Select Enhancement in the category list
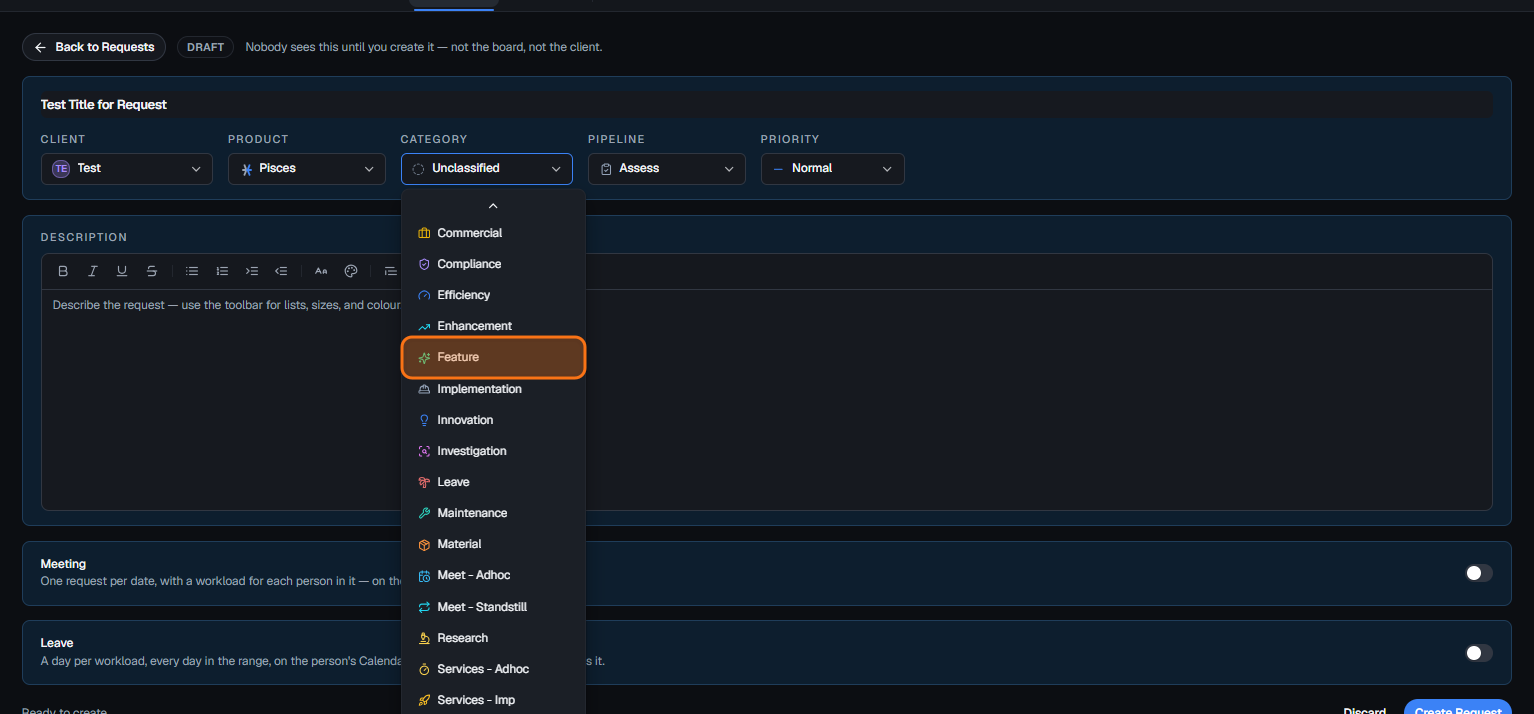Viewport: 1534px width, 714px height. tap(493, 326)
